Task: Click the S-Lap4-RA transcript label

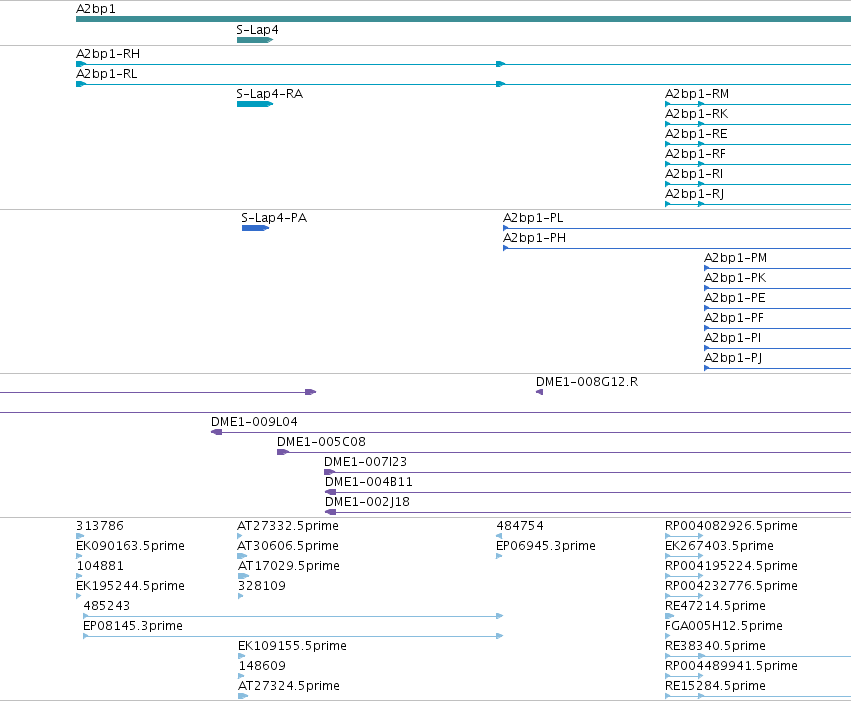Action: click(270, 94)
